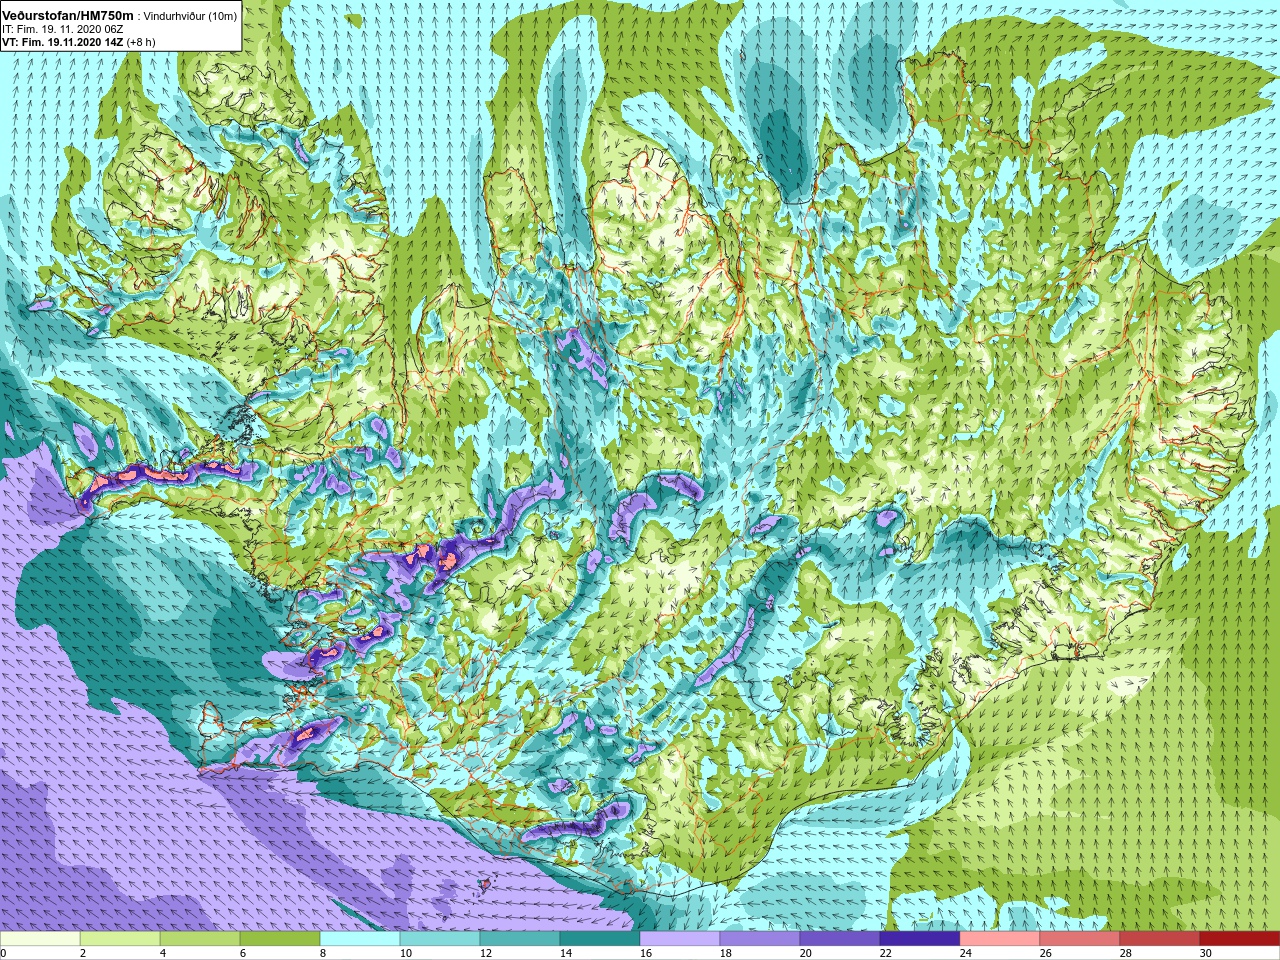1280x960 pixels.
Task: Click the purple 20–22 legend swatch
Action: pos(840,940)
